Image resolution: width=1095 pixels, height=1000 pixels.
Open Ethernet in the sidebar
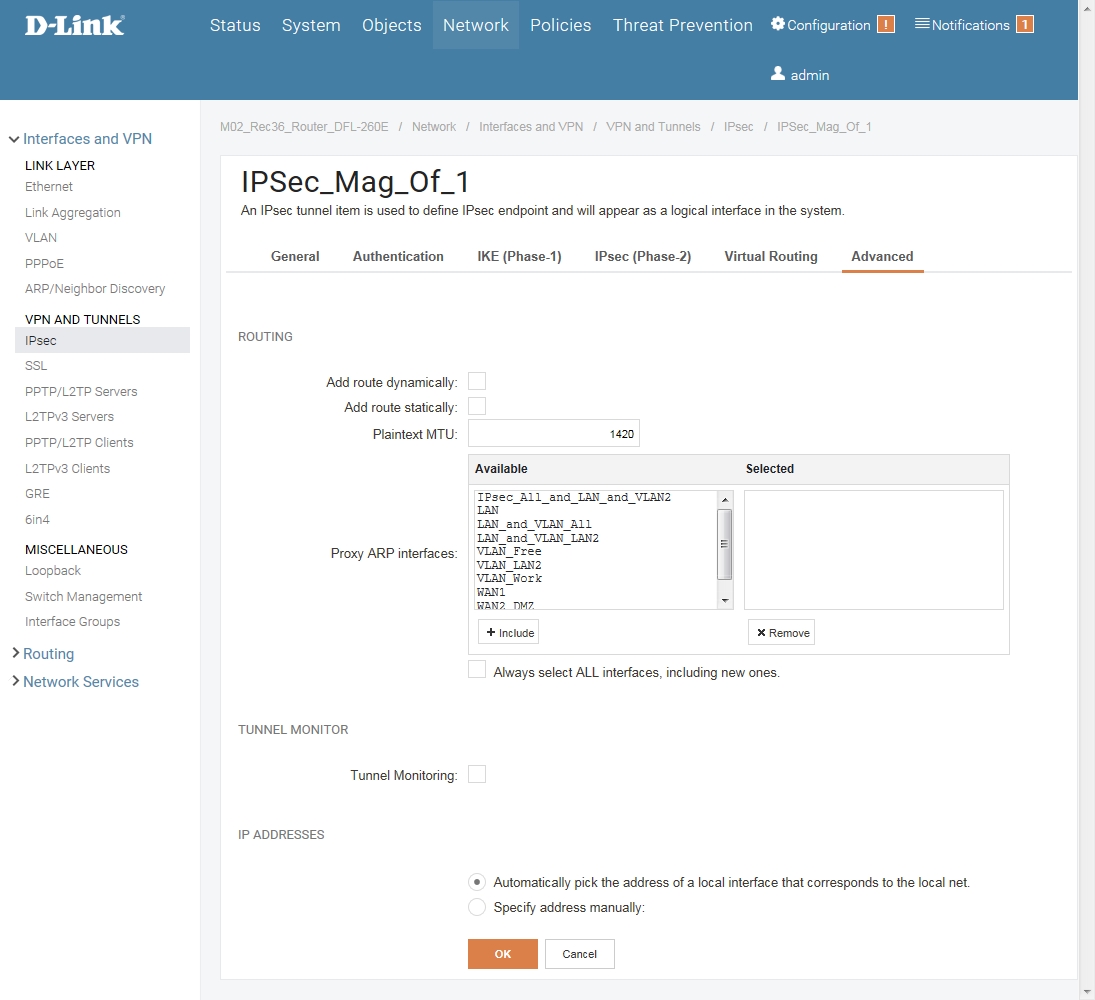(49, 186)
